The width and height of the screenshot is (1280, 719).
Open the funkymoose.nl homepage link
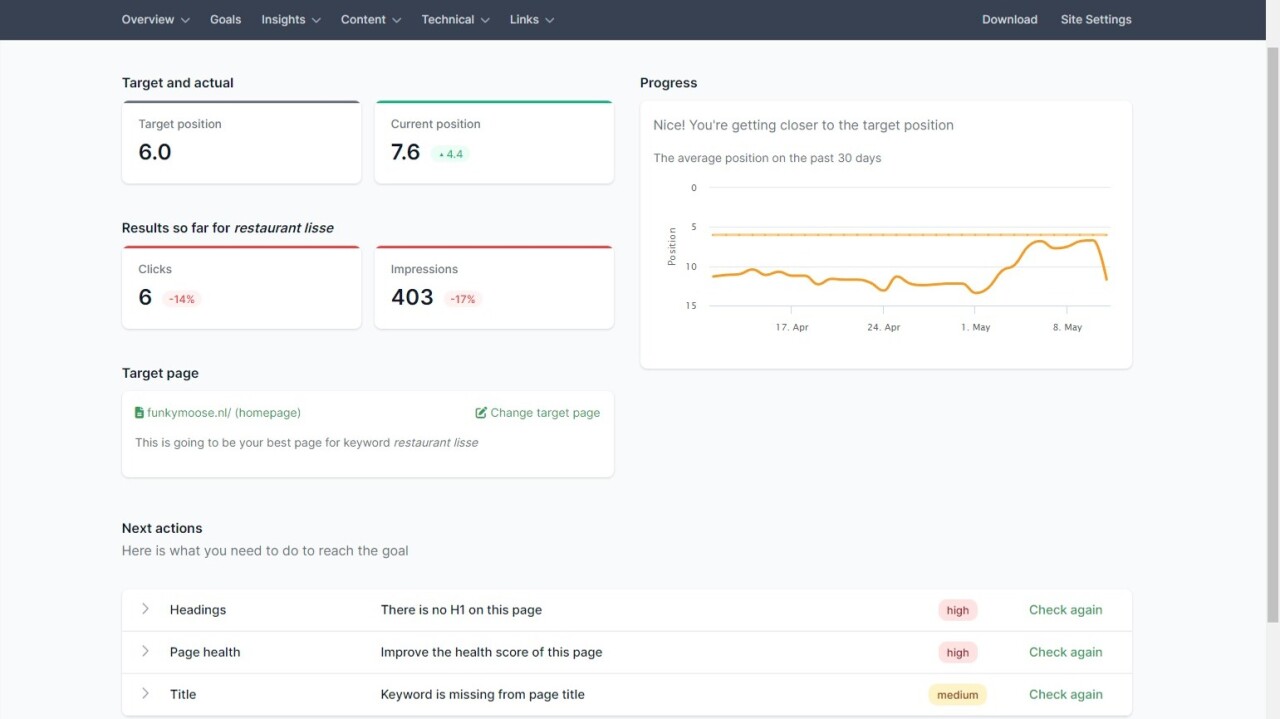224,413
